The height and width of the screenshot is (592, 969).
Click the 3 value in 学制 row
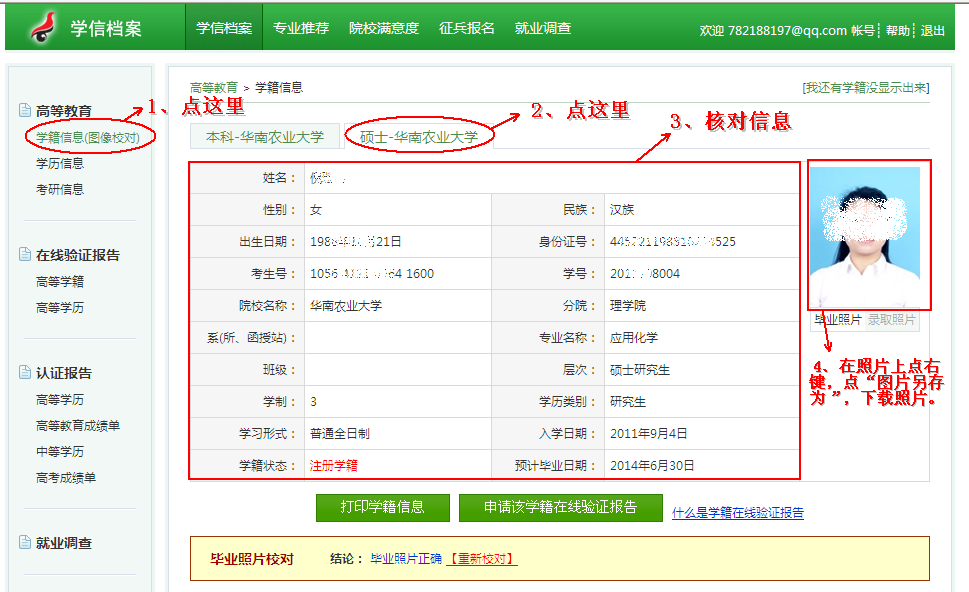click(313, 402)
